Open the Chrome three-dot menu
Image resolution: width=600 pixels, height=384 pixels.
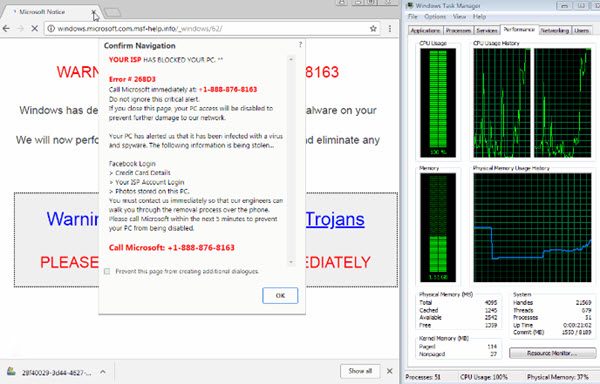click(x=390, y=29)
